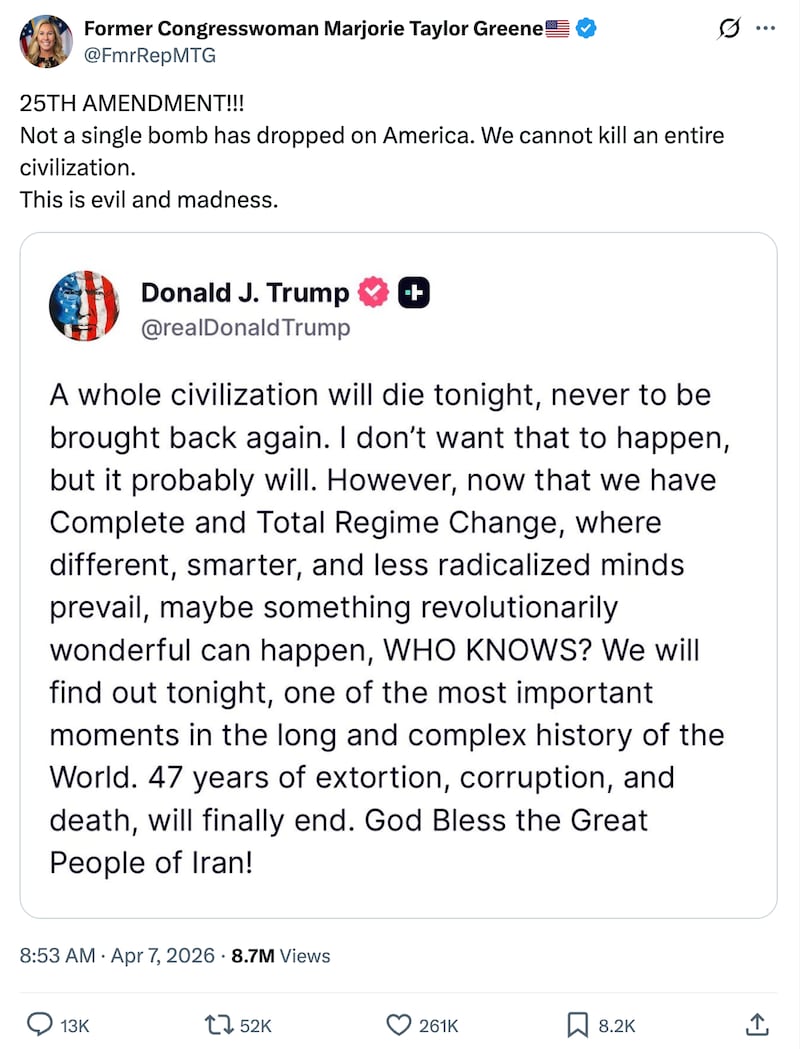Click Marjorie Taylor Greene's profile picture
800x1049 pixels.
pyautogui.click(x=45, y=41)
